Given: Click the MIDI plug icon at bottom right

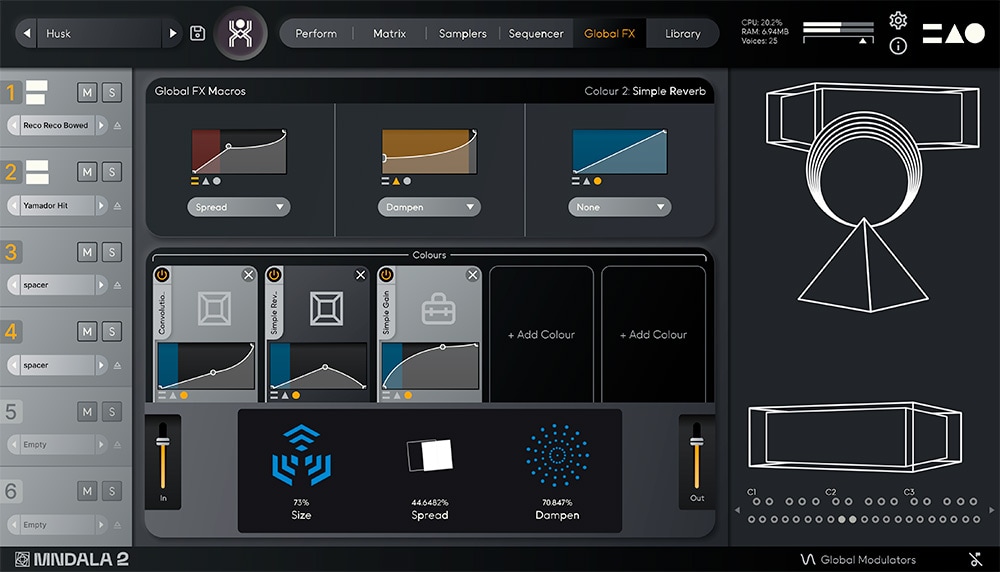Looking at the screenshot, I should pyautogui.click(x=976, y=559).
